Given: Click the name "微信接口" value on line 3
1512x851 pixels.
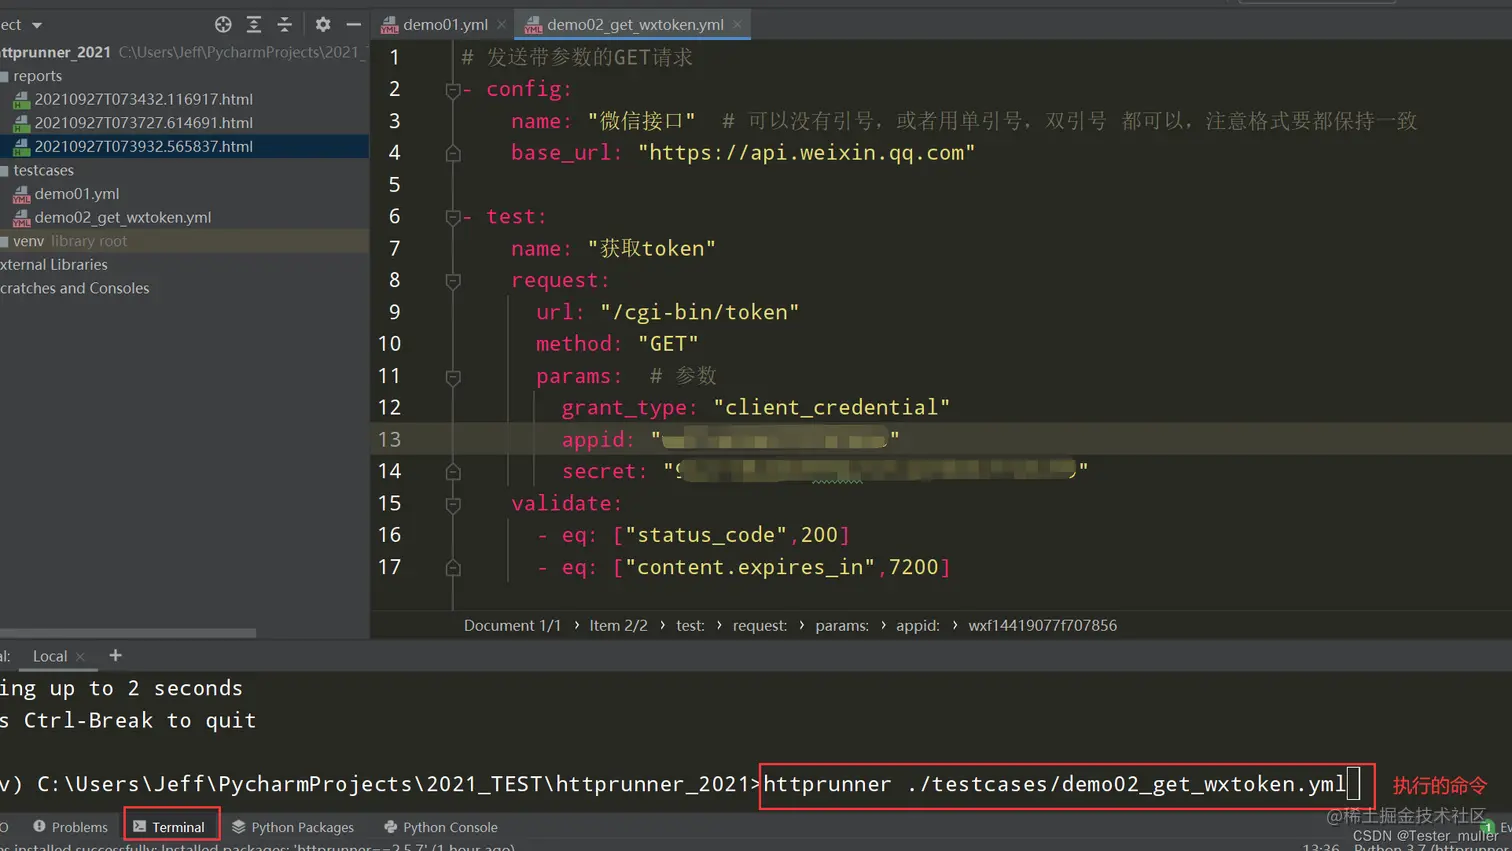Looking at the screenshot, I should (641, 121).
